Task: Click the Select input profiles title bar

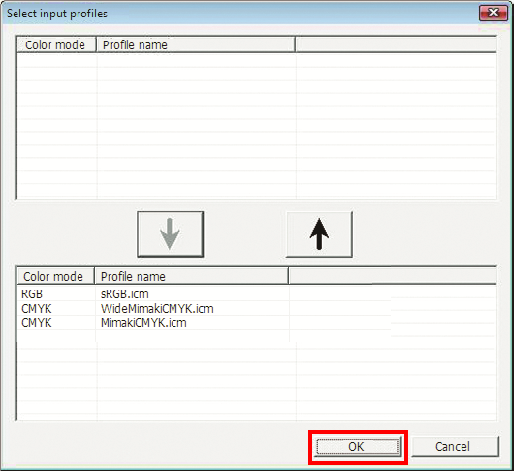Action: pos(240,13)
